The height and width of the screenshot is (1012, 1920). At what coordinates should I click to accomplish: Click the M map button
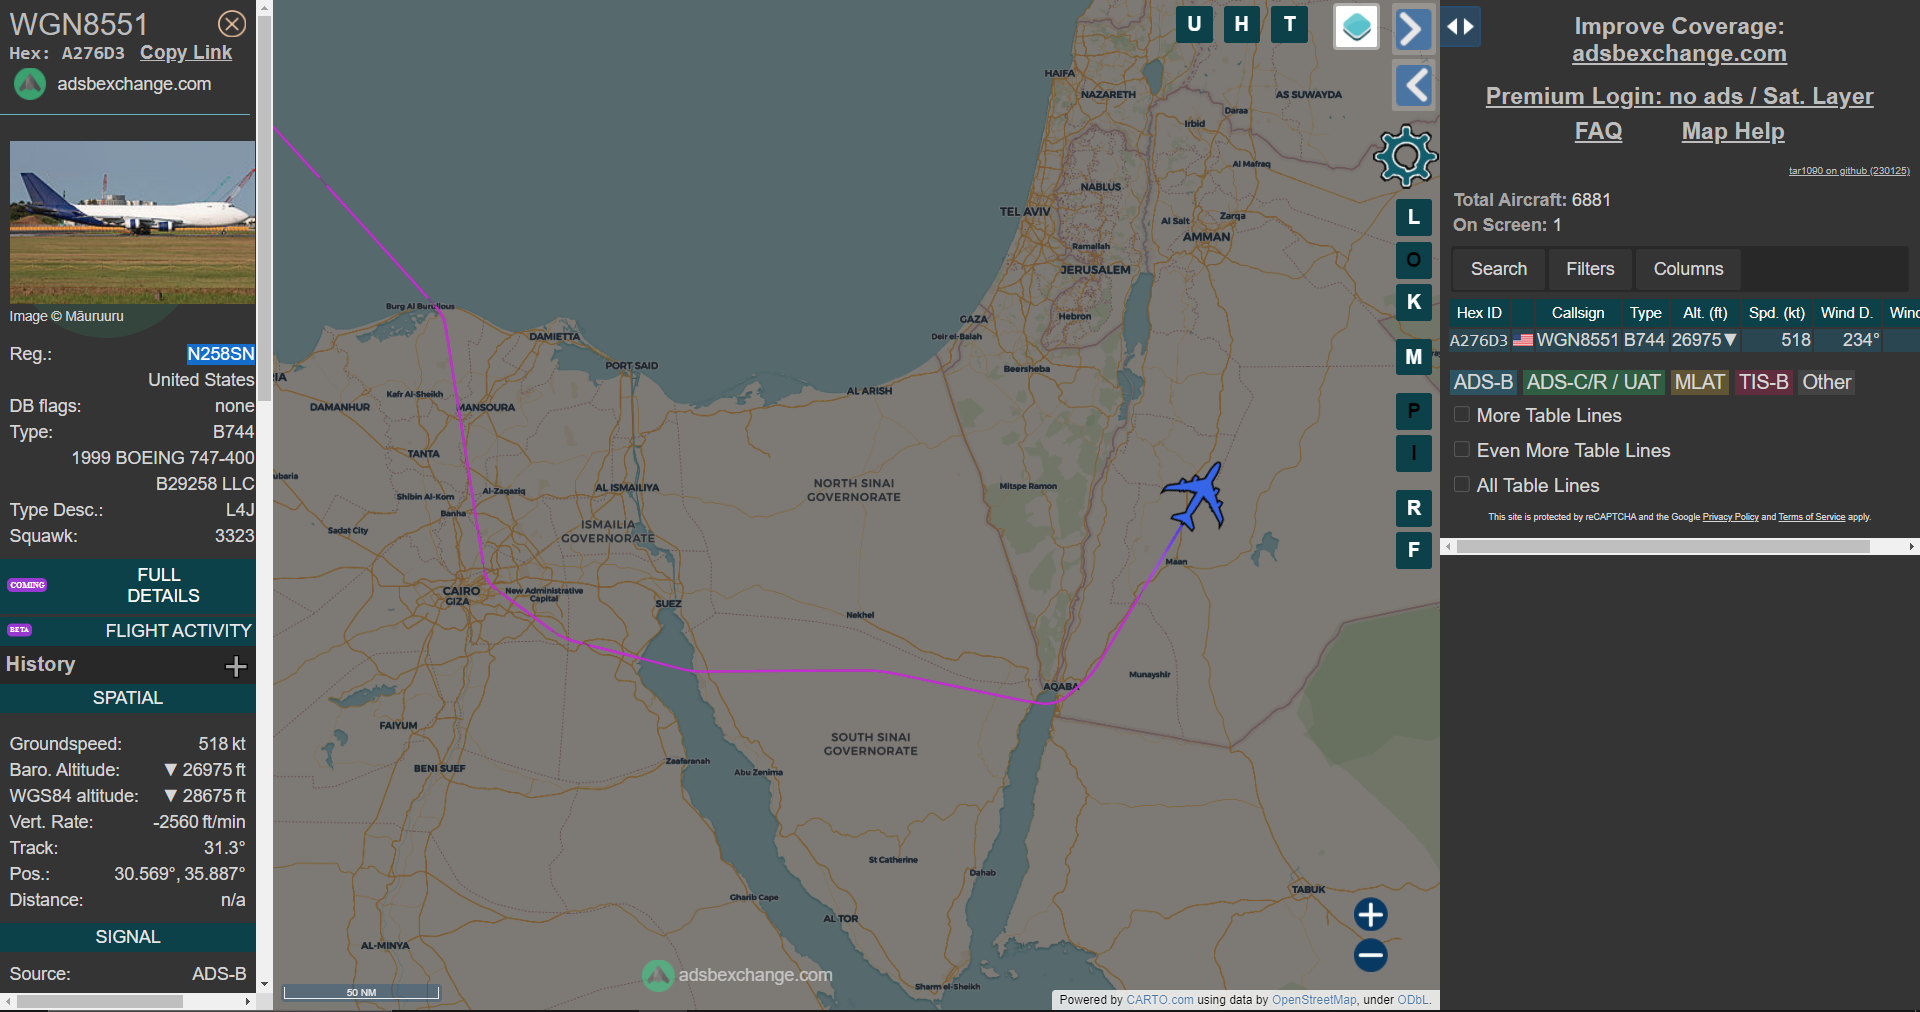1414,357
